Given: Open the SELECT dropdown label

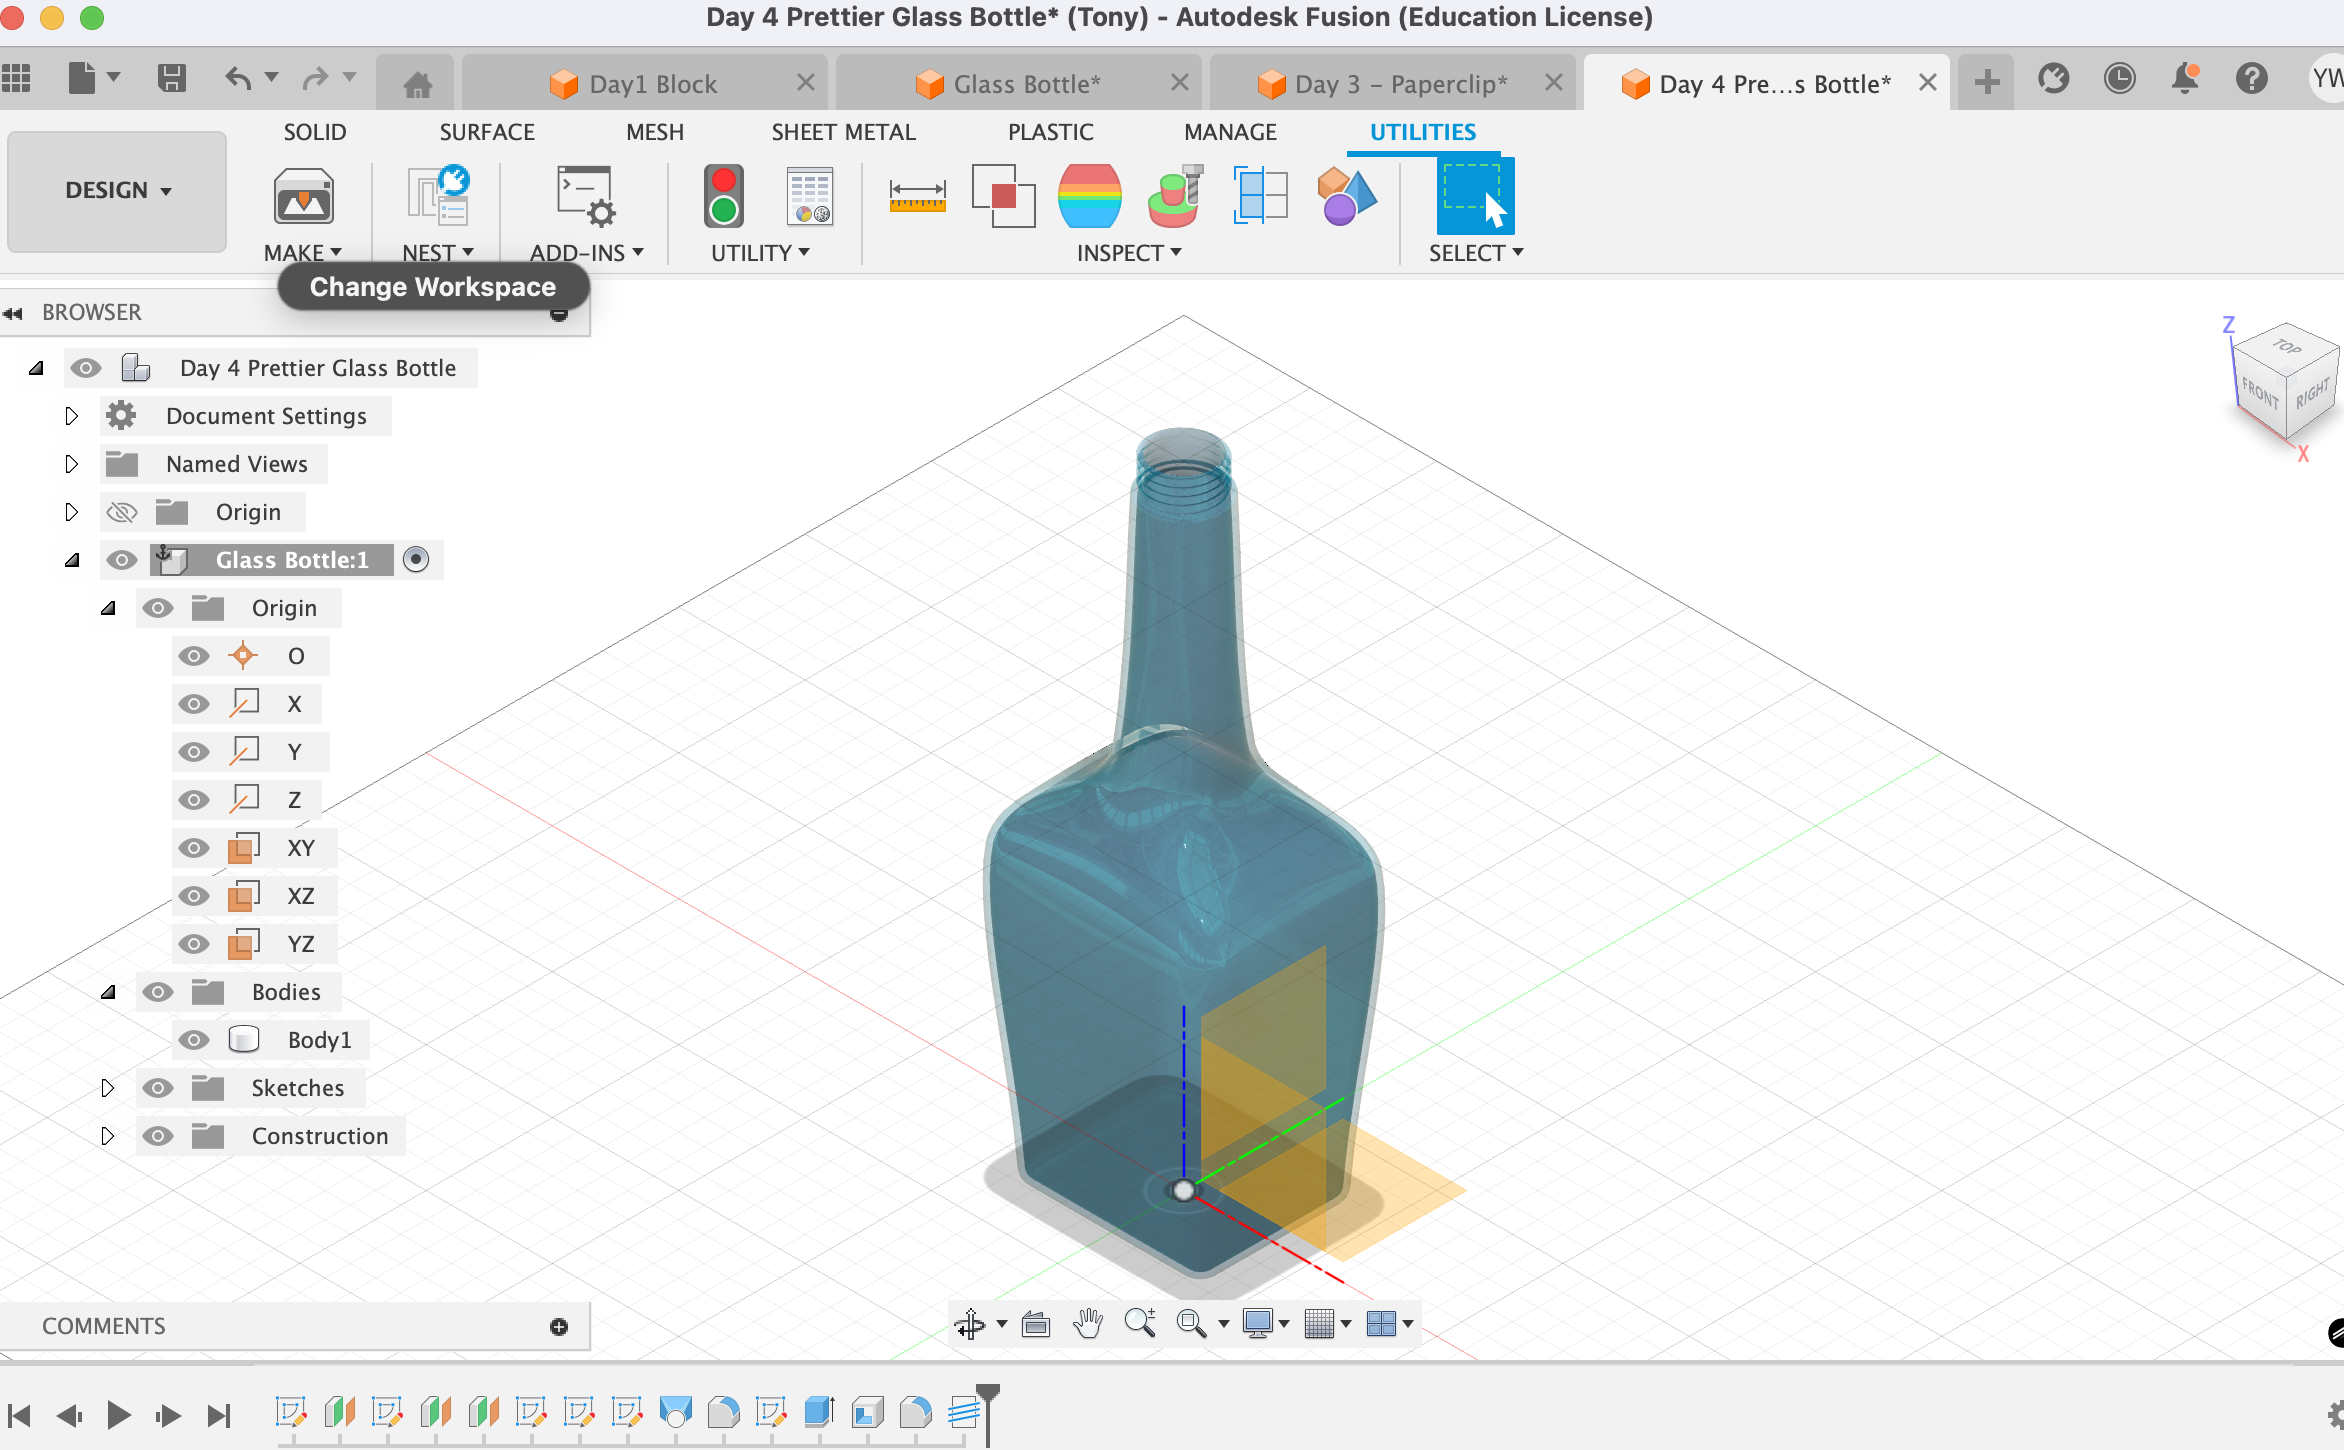Looking at the screenshot, I should [1475, 253].
